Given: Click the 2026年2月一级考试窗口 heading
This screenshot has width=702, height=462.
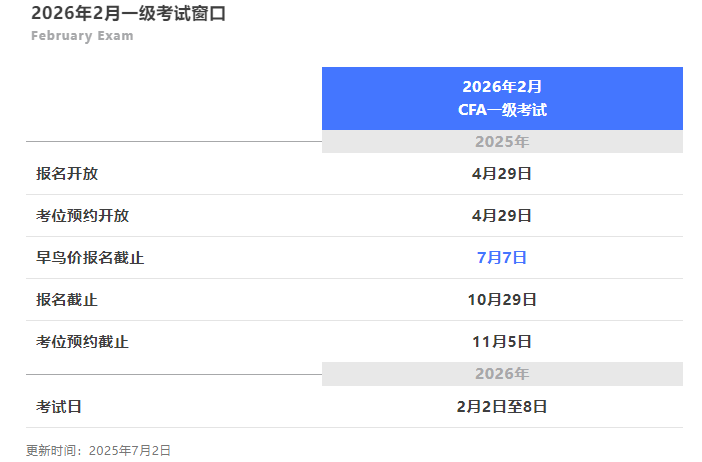Looking at the screenshot, I should pyautogui.click(x=128, y=13).
